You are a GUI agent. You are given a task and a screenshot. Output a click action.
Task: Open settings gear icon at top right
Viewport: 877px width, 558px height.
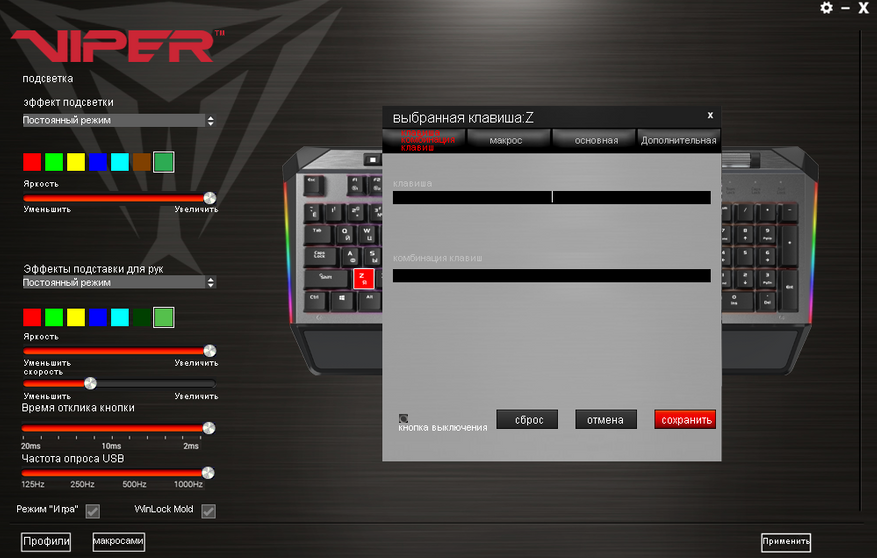[826, 8]
